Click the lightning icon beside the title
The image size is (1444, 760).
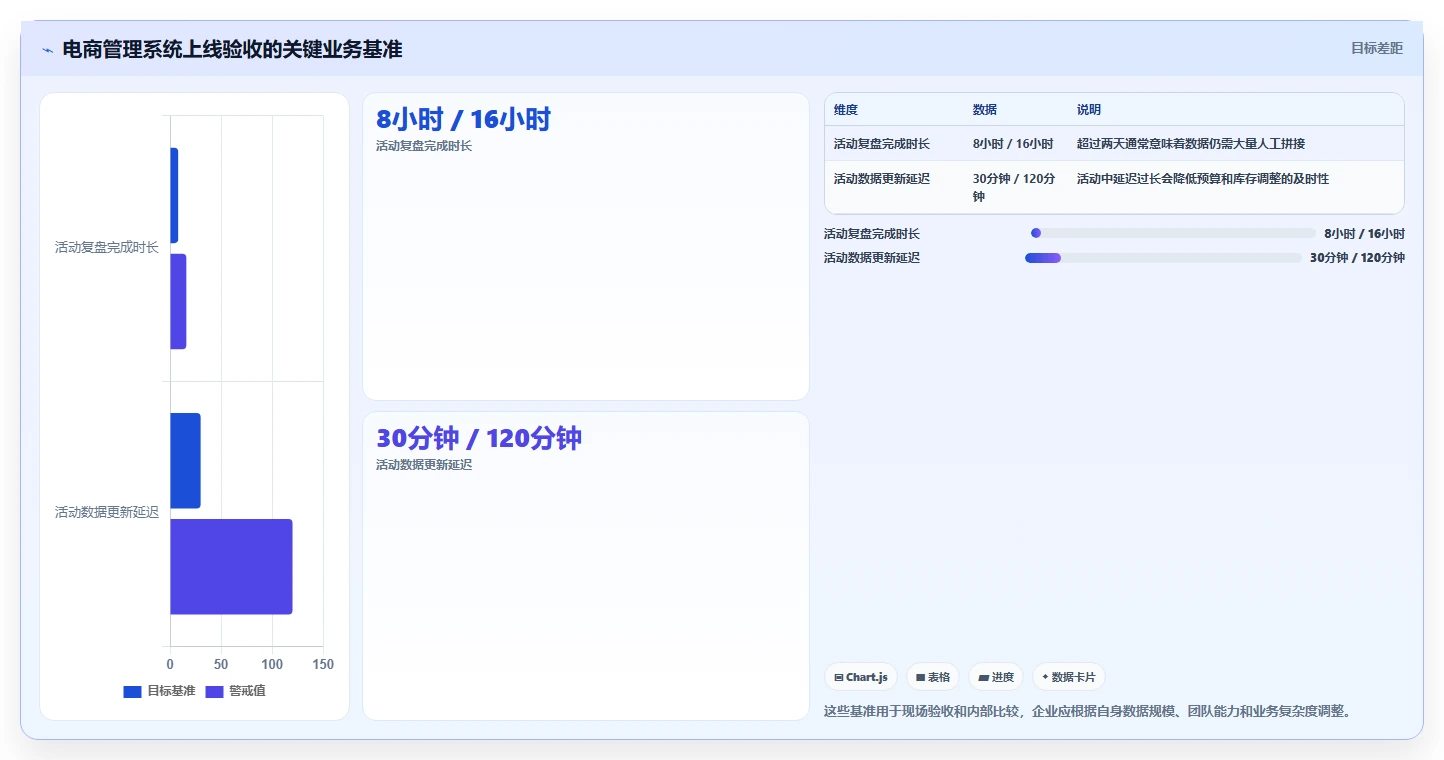point(47,49)
